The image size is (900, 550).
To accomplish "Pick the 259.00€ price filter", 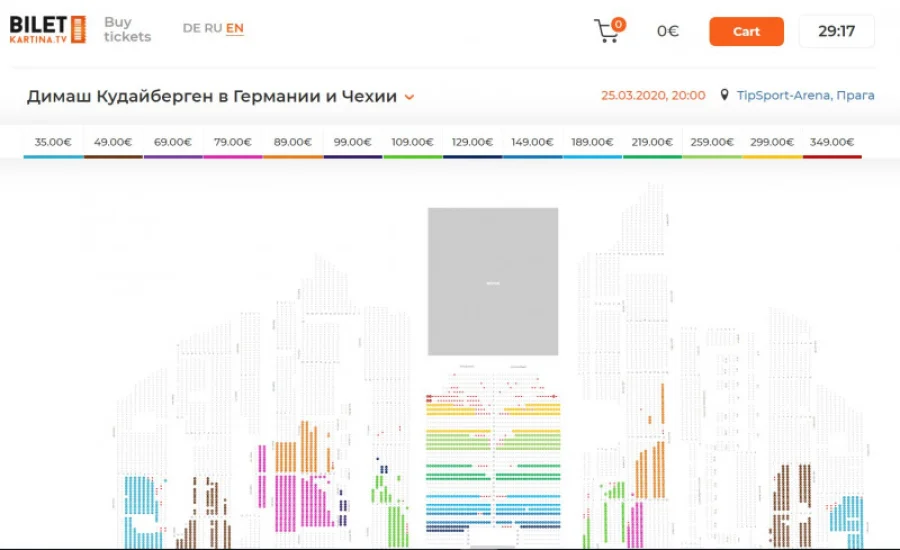I will point(712,143).
